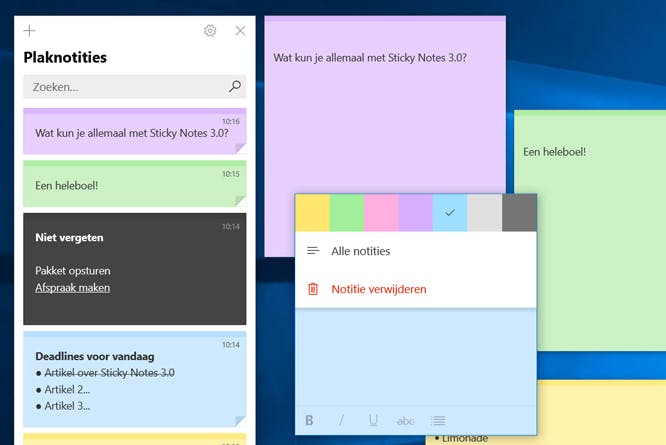Click the 'Niet vergeten' title

tap(69, 237)
